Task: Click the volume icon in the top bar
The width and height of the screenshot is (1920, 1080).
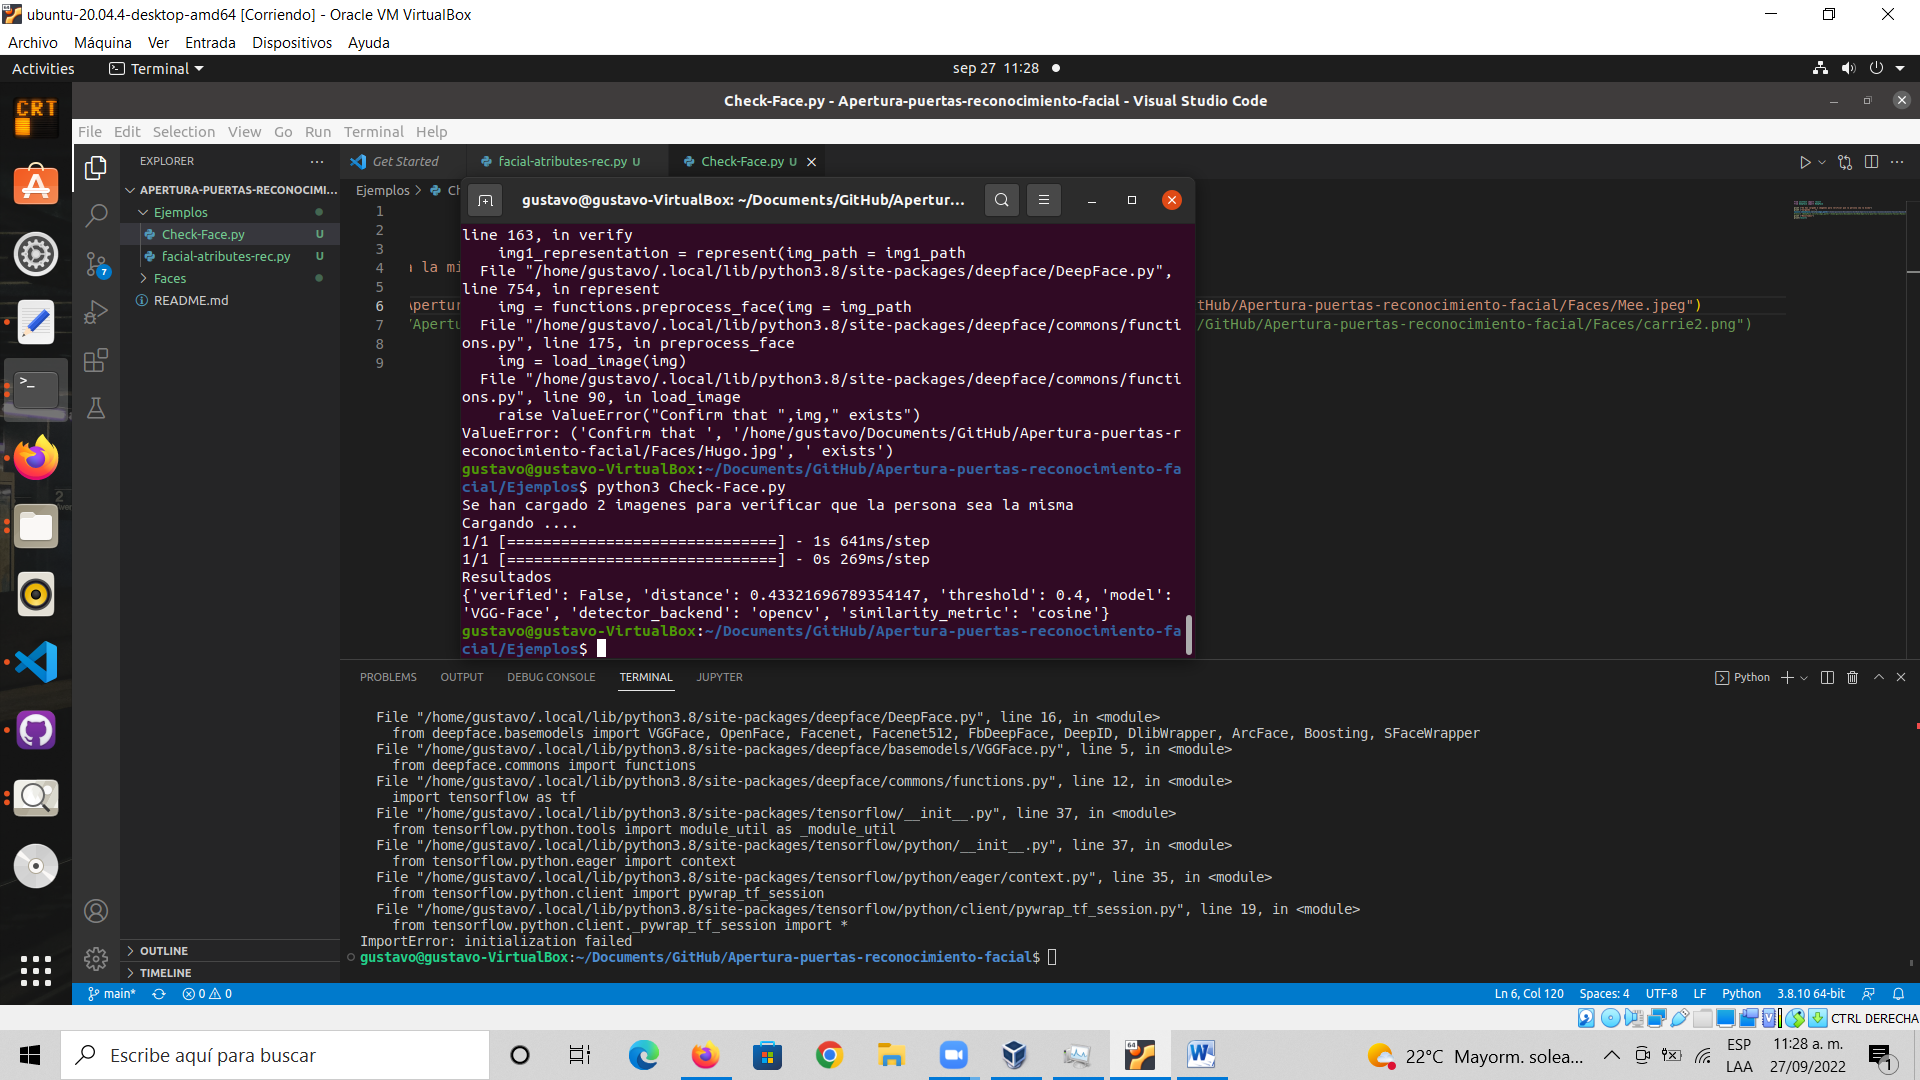Action: pyautogui.click(x=1848, y=68)
